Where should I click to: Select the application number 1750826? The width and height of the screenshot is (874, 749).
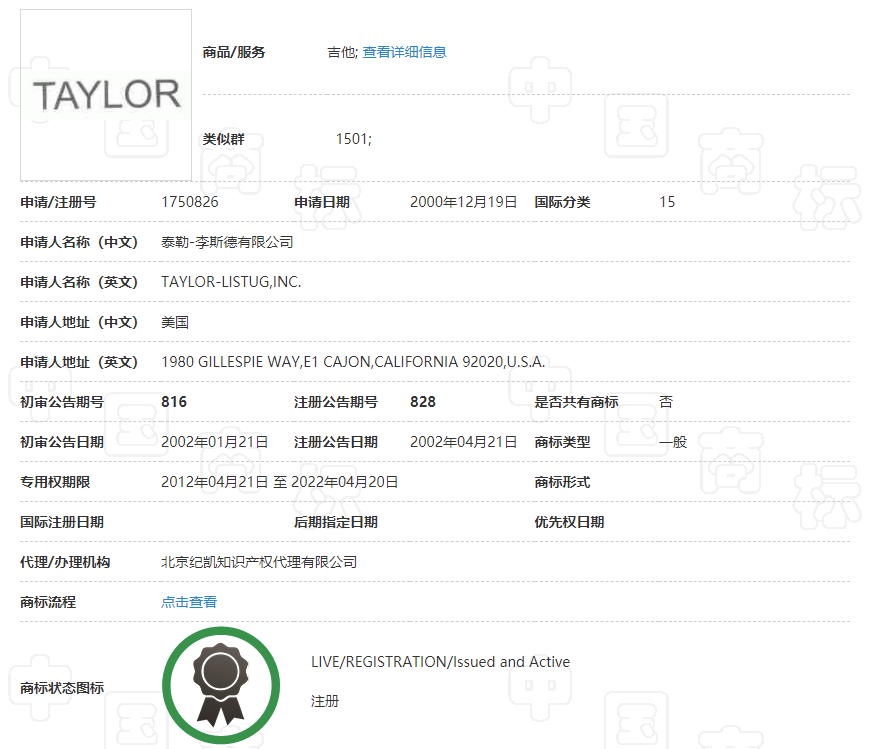tap(190, 202)
